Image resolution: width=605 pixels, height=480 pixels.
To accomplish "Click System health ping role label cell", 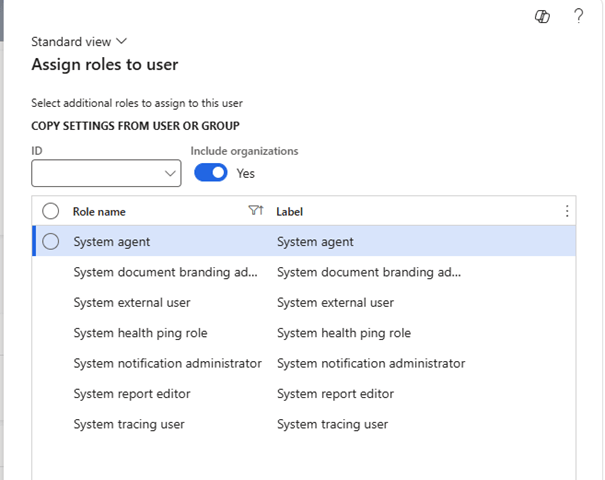I will pyautogui.click(x=344, y=333).
